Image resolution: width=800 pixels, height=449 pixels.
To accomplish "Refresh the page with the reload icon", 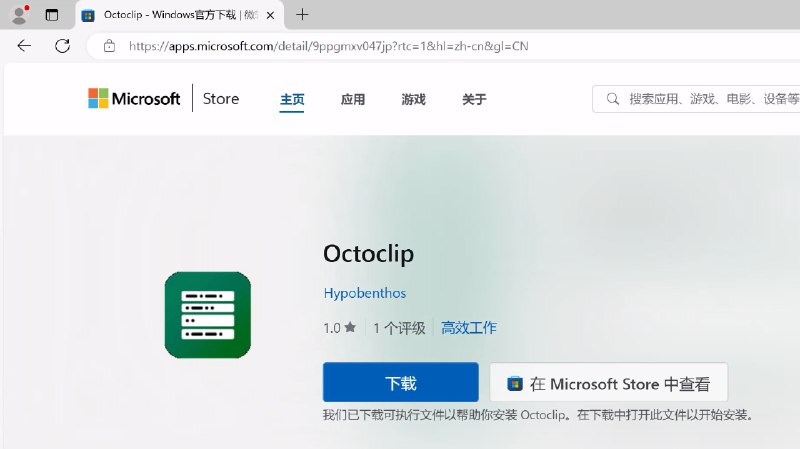I will (x=62, y=46).
